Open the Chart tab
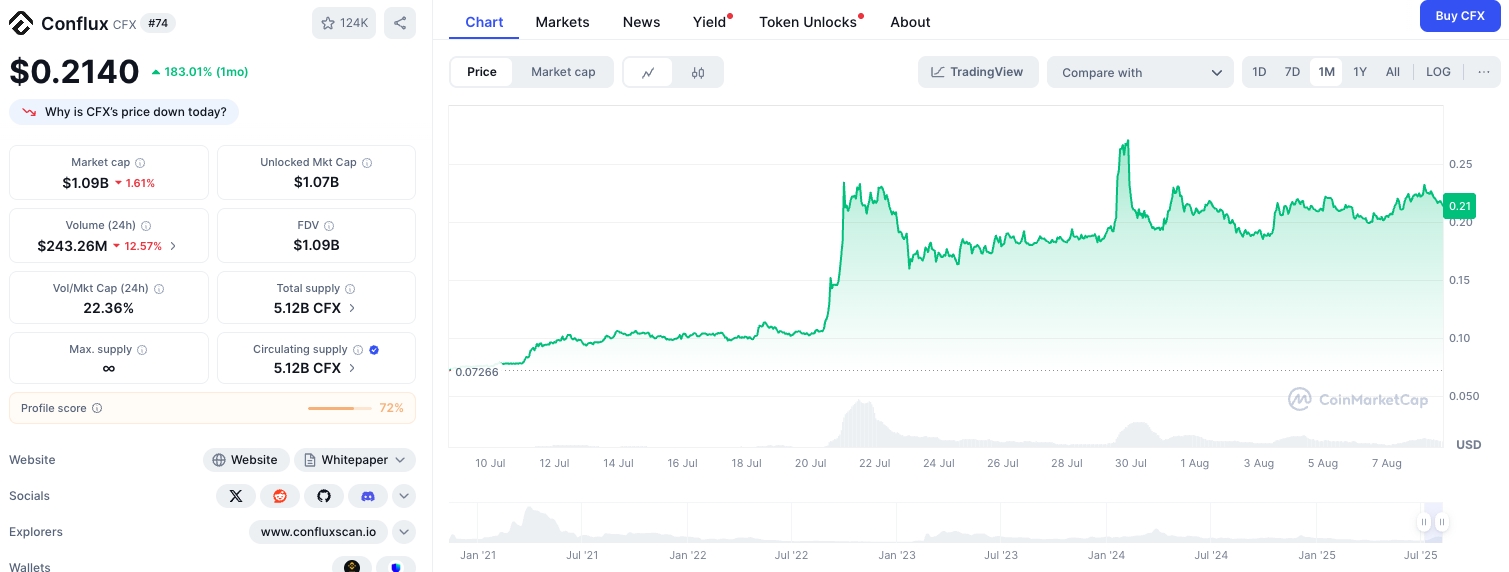1509x572 pixels. (x=484, y=22)
